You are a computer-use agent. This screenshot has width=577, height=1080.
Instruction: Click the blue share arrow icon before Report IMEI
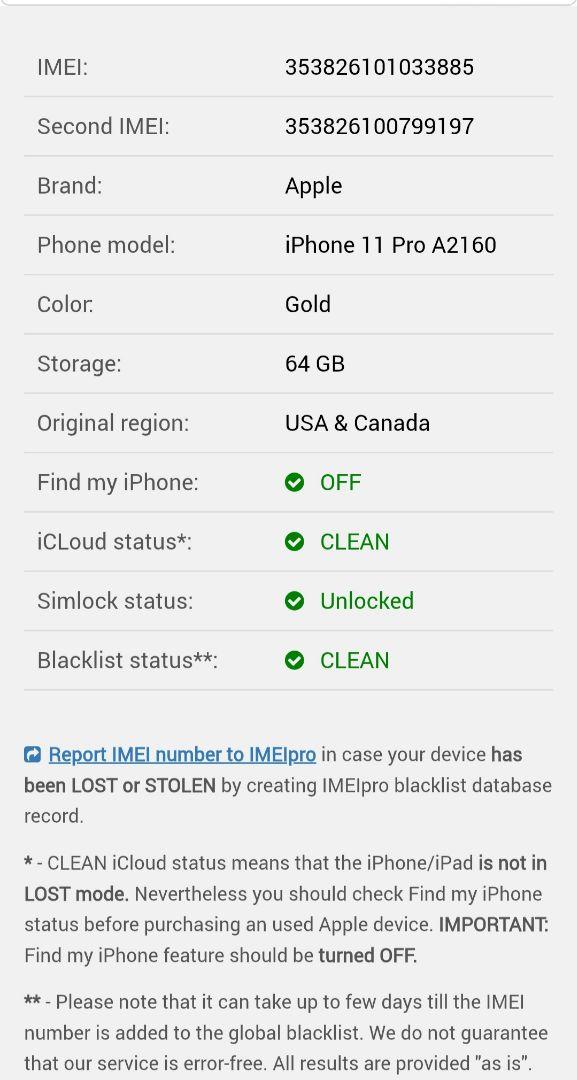[32, 755]
